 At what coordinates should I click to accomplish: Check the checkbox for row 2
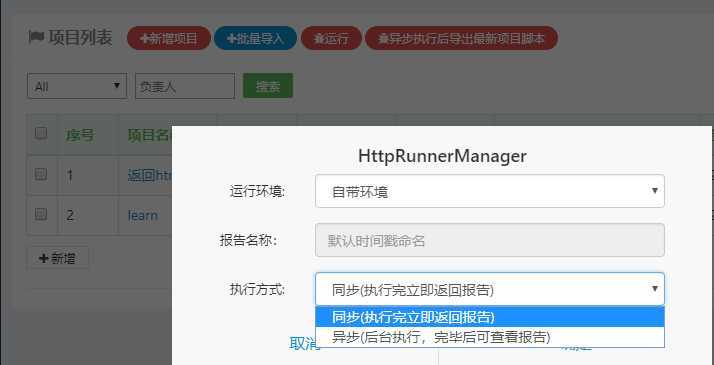tap(41, 214)
